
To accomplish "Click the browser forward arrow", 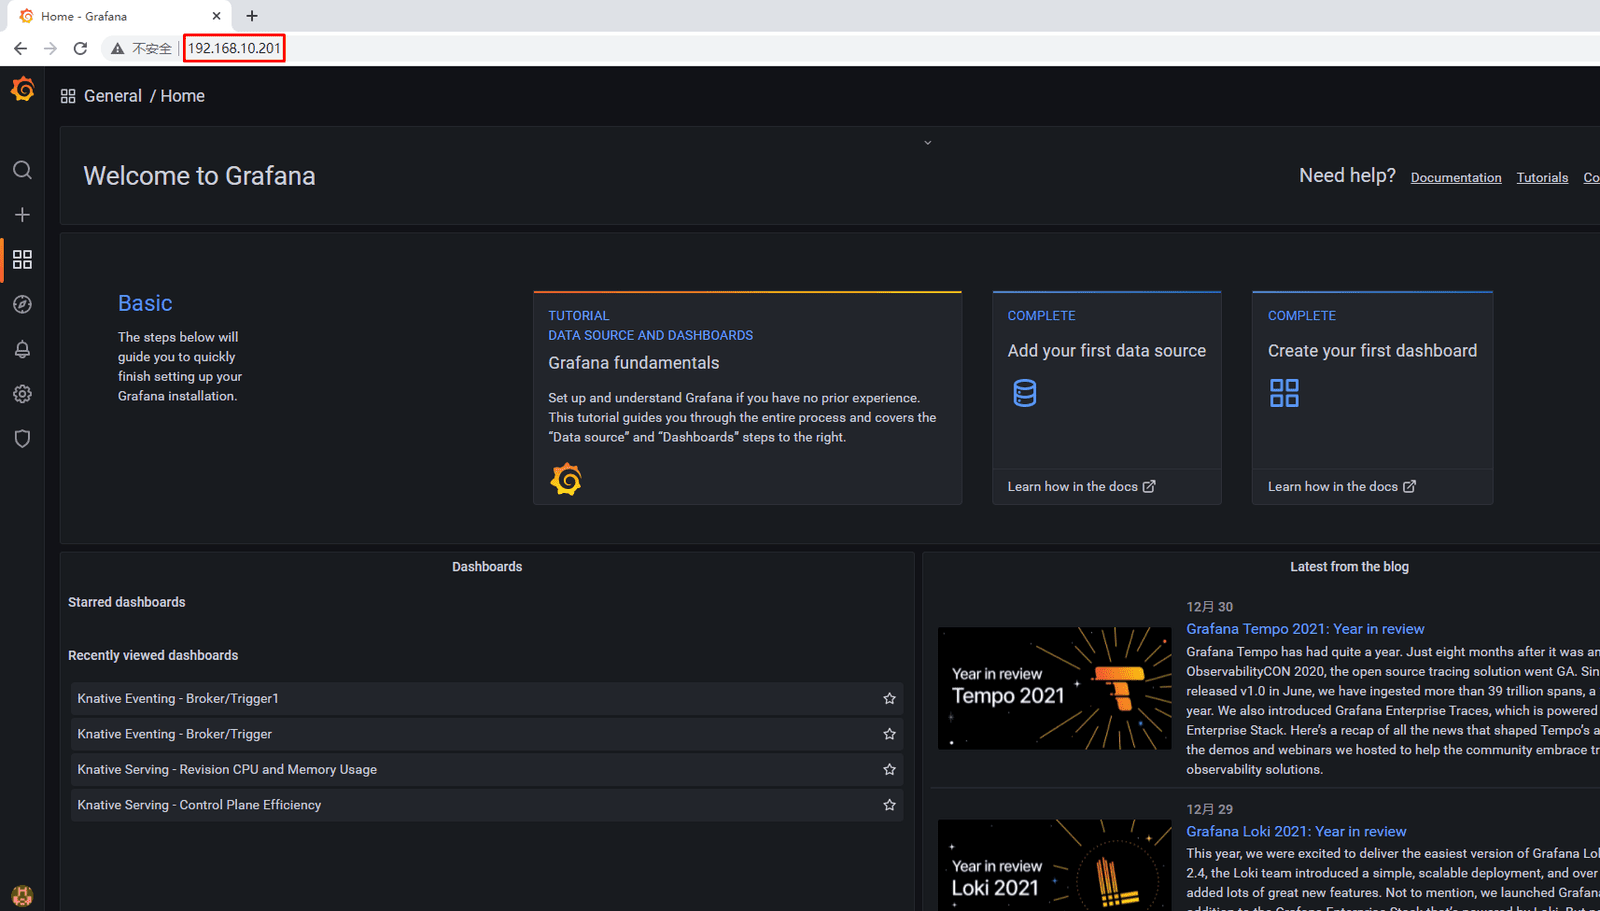I will pyautogui.click(x=50, y=48).
